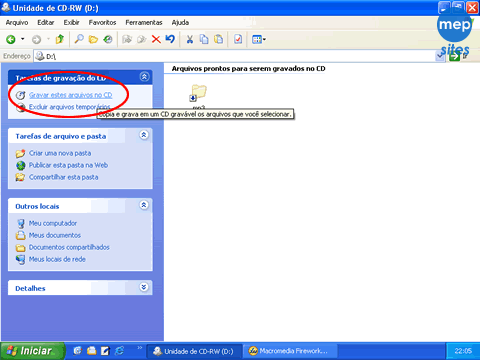Collapse the Tarefas de arquivo e pasta panel
Viewport: 480px width, 360px height.
pyautogui.click(x=144, y=135)
